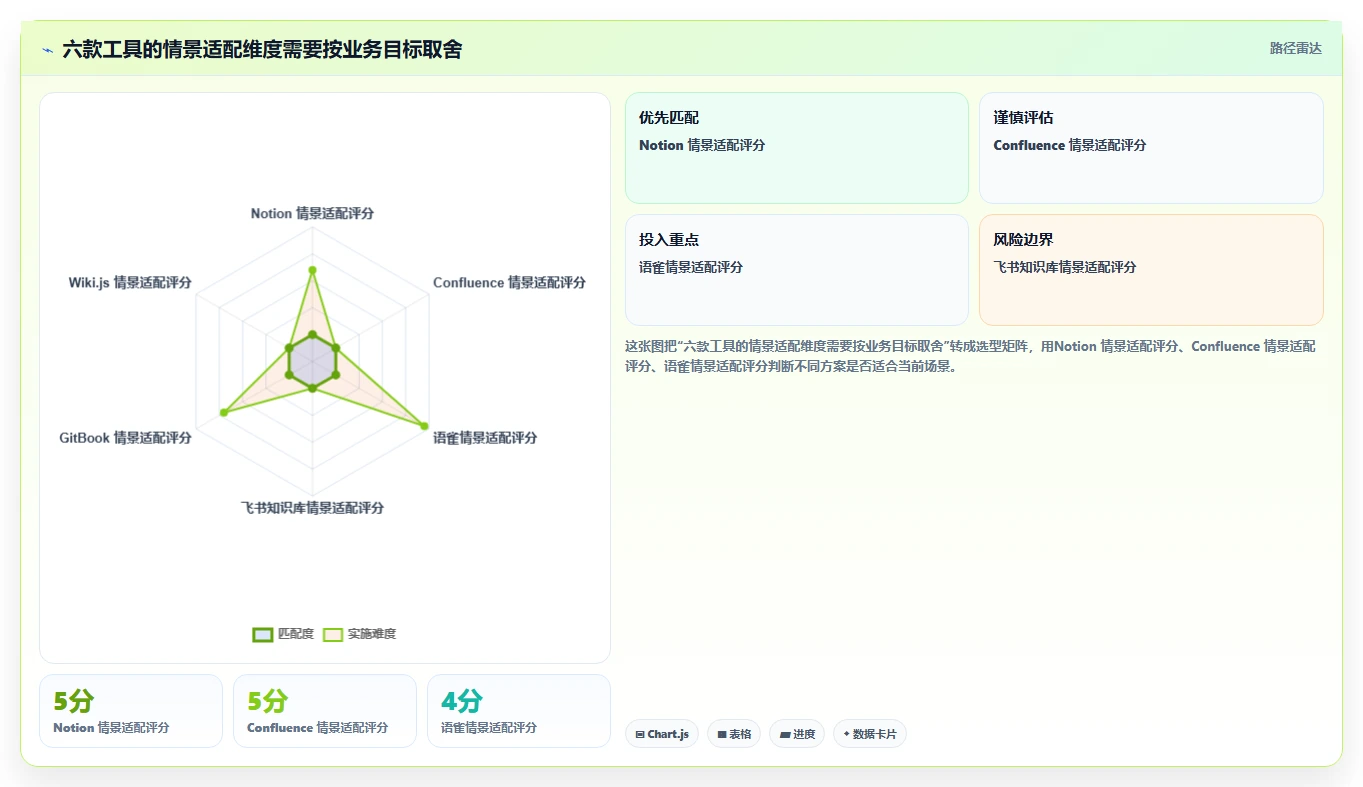1363x787 pixels.
Task: Click 语雀情景适配评分 text in 投入重点 card
Action: pyautogui.click(x=691, y=267)
